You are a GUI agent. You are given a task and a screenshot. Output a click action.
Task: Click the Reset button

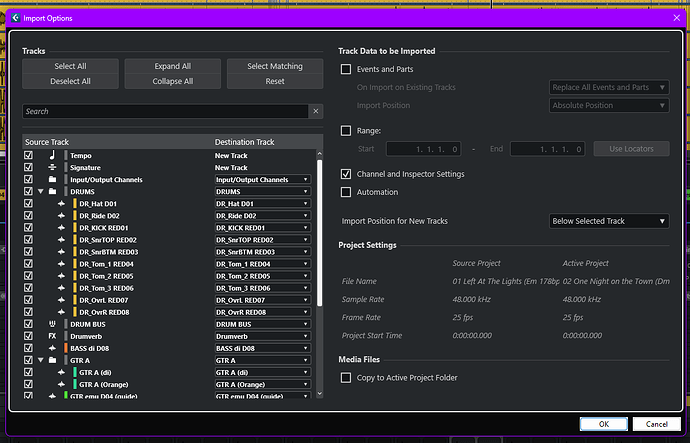point(275,81)
